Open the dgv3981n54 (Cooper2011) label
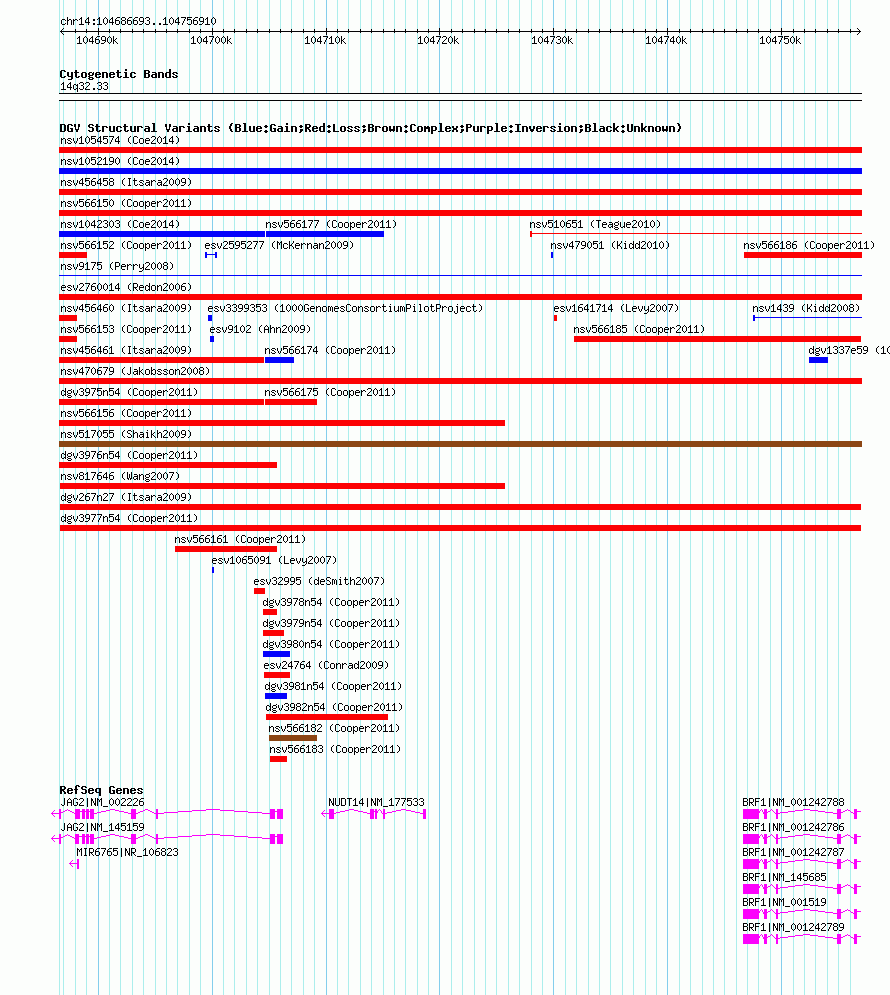Viewport: 890px width, 995px height. pos(333,686)
